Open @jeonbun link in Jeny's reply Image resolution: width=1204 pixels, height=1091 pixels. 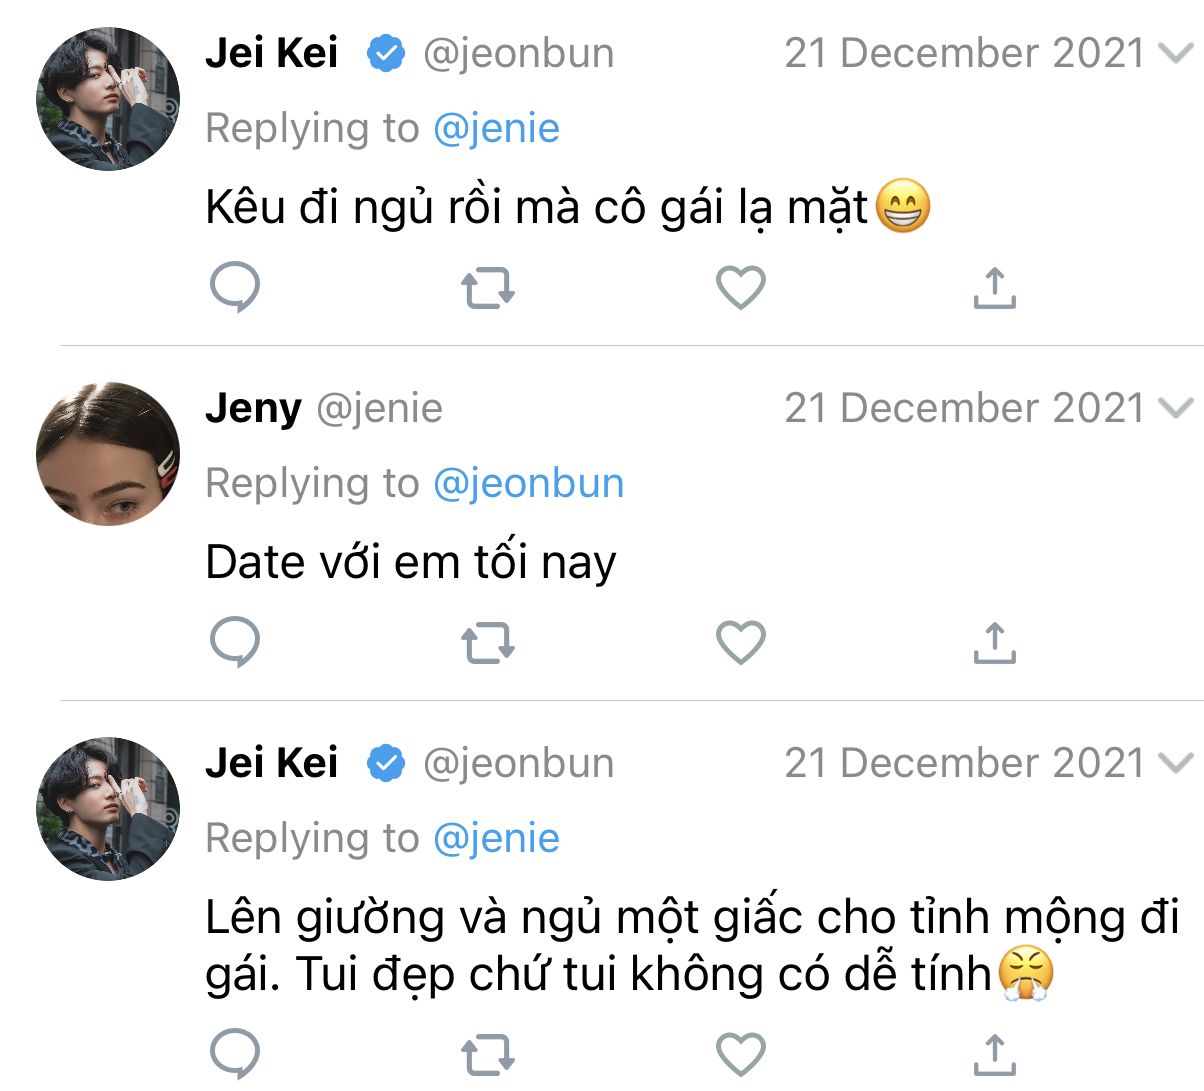click(x=528, y=483)
